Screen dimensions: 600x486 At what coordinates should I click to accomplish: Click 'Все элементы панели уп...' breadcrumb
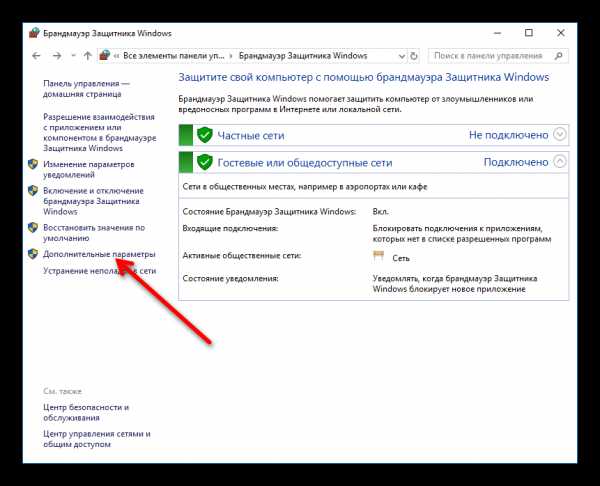coord(174,56)
